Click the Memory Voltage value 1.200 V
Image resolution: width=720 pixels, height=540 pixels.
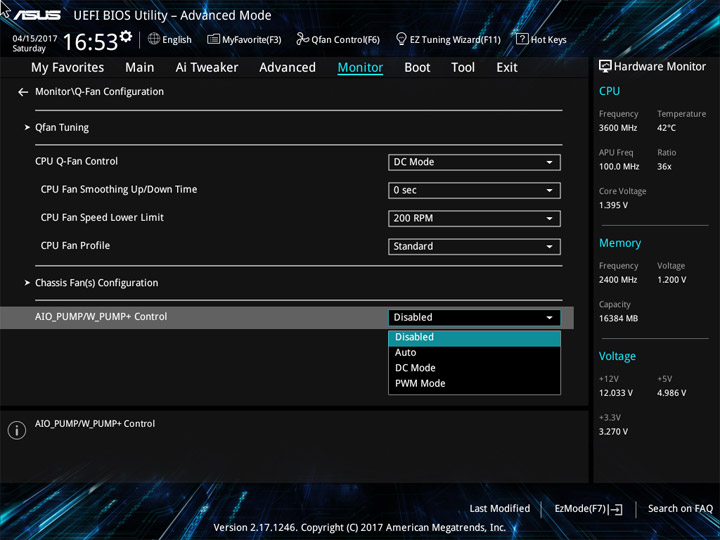point(672,280)
